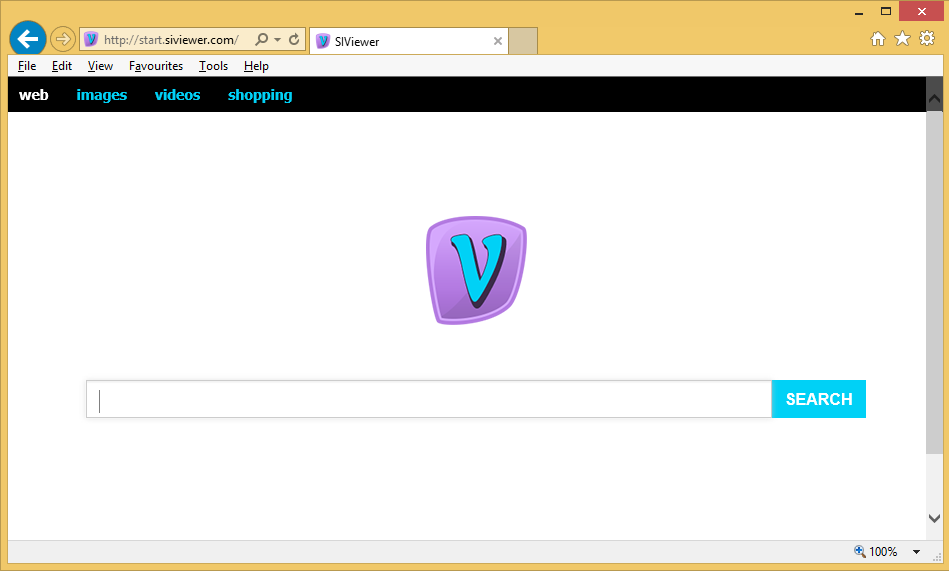Switch to images search
This screenshot has height=571, width=949.
tap(102, 96)
